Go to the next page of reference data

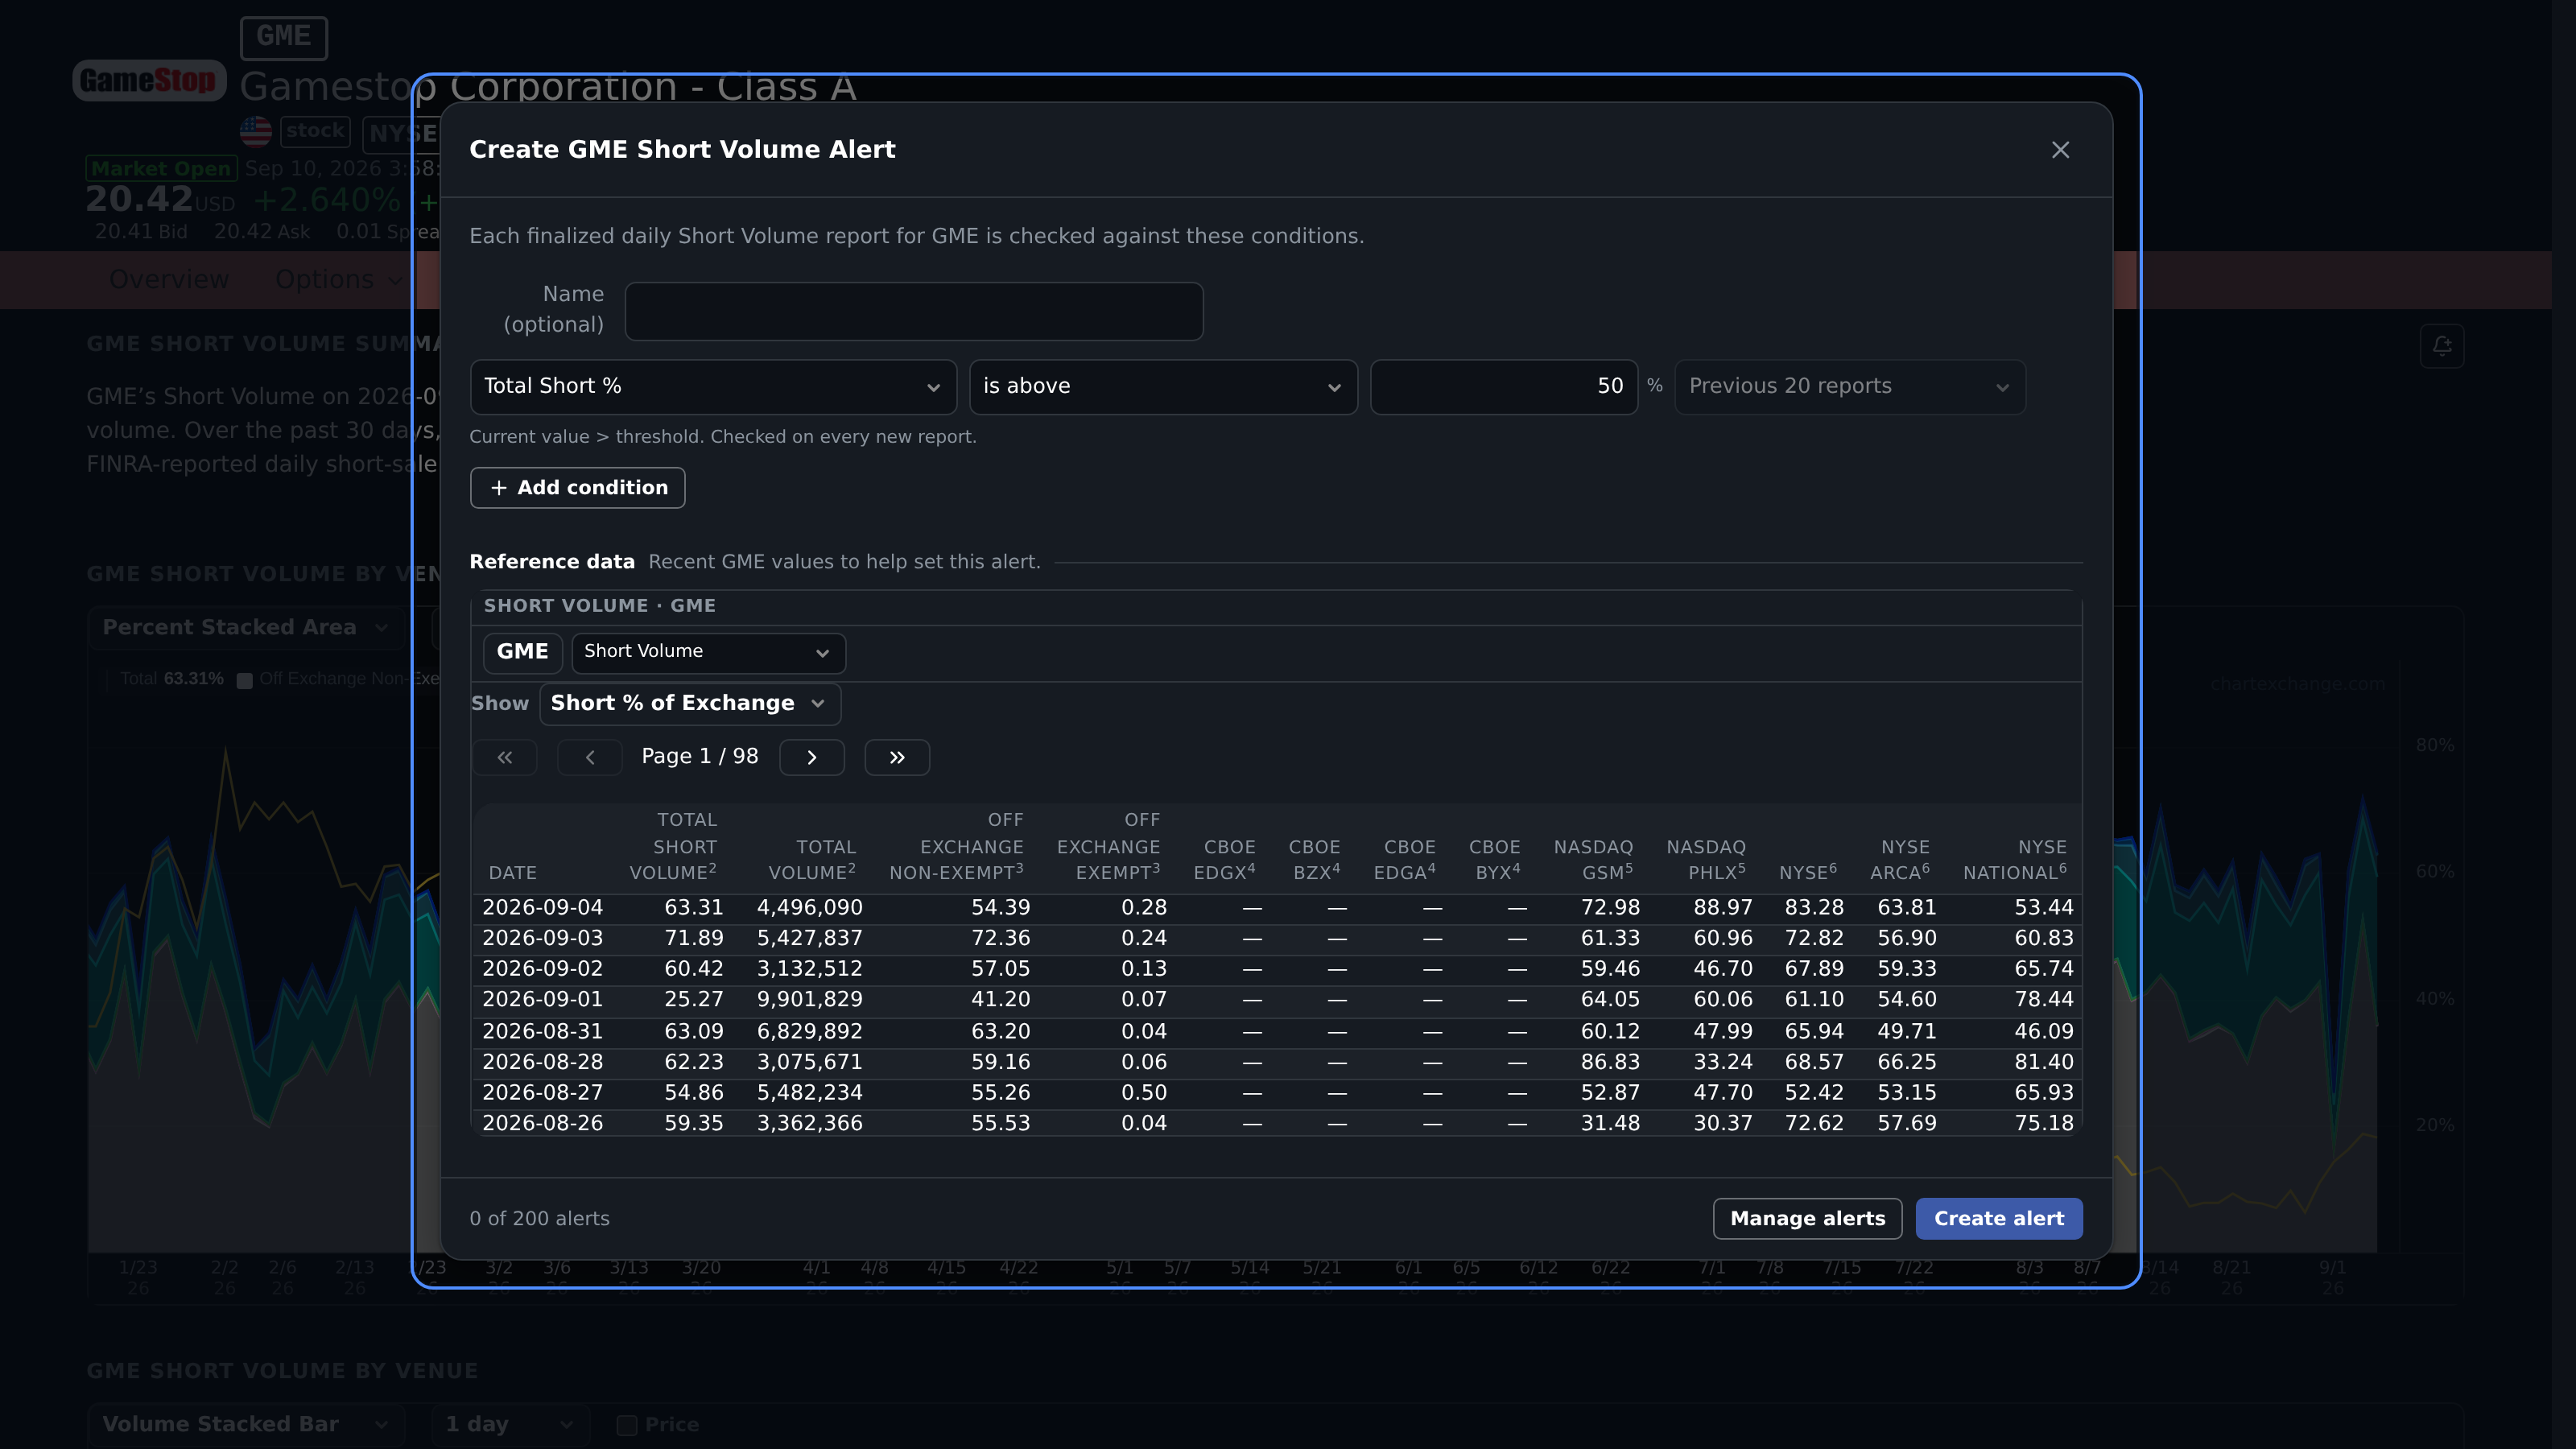coord(812,757)
